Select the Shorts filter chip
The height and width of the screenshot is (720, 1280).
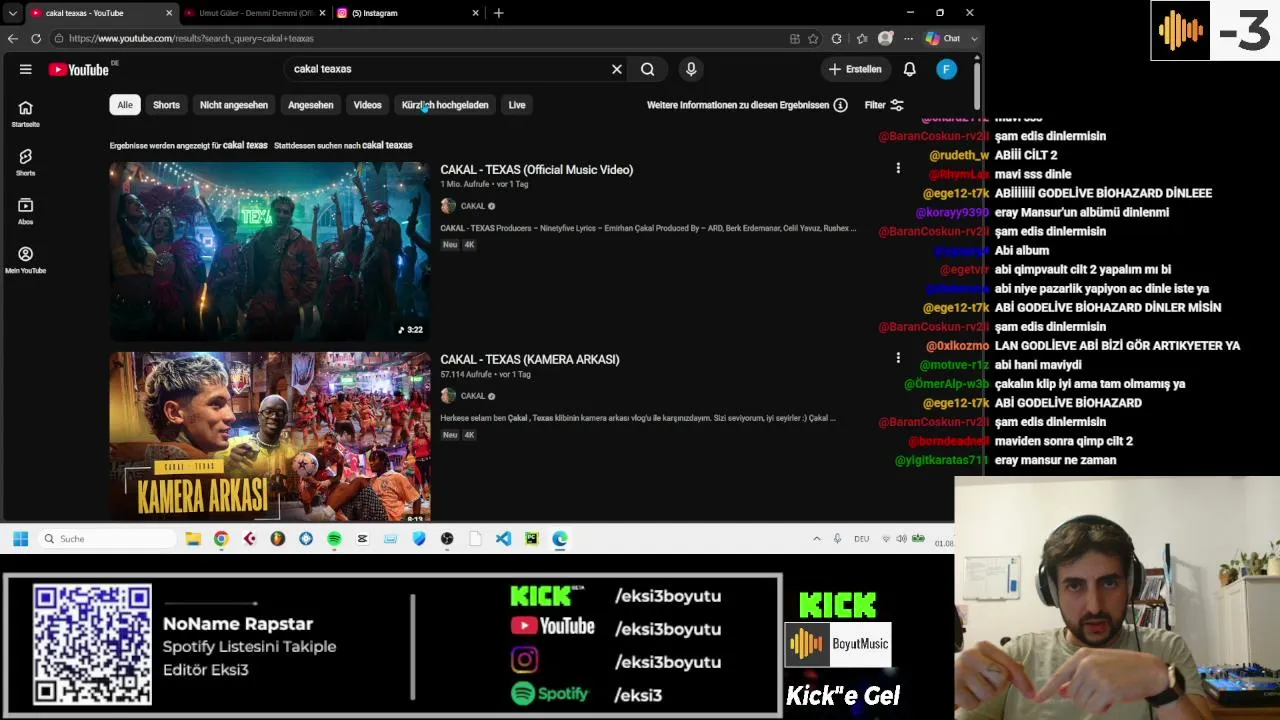pyautogui.click(x=166, y=105)
